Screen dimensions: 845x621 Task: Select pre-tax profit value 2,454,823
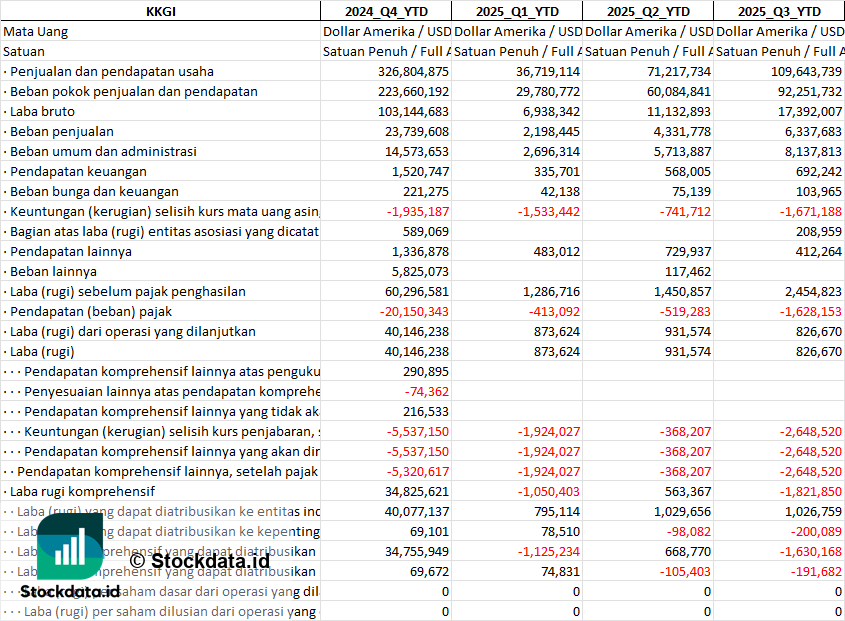813,291
